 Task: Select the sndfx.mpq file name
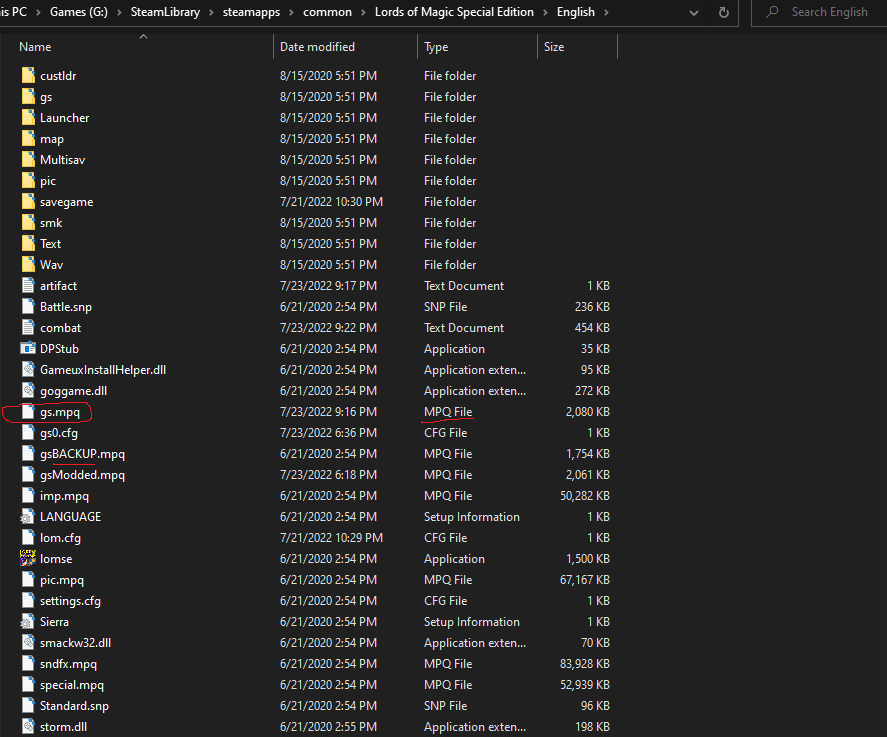(68, 663)
